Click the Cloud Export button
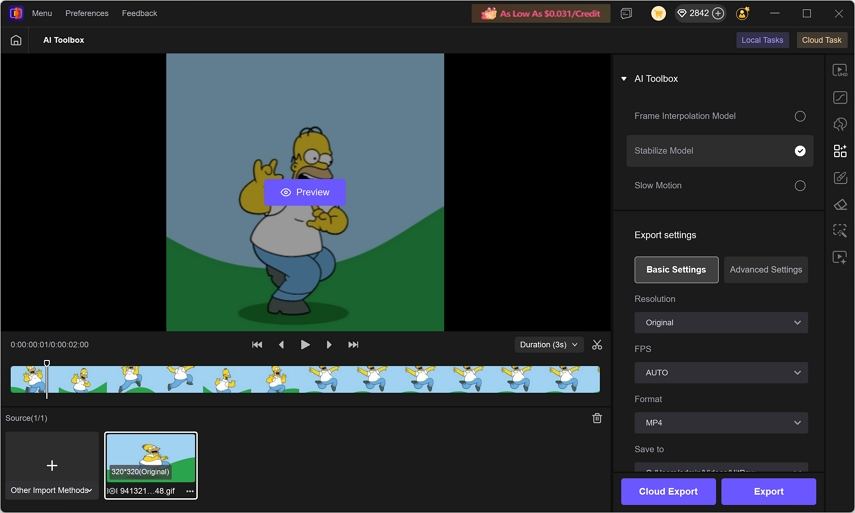855x513 pixels. [x=668, y=492]
